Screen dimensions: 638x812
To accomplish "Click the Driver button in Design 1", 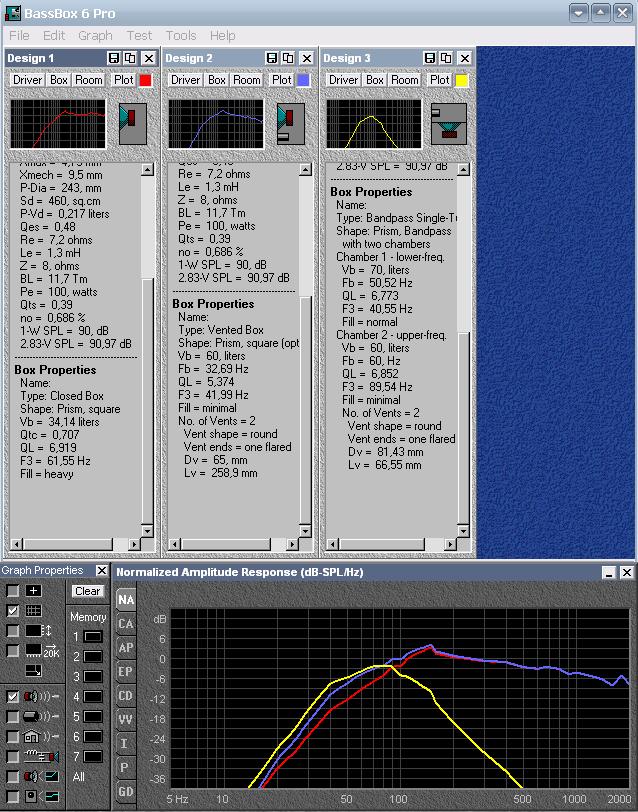I will coord(27,80).
